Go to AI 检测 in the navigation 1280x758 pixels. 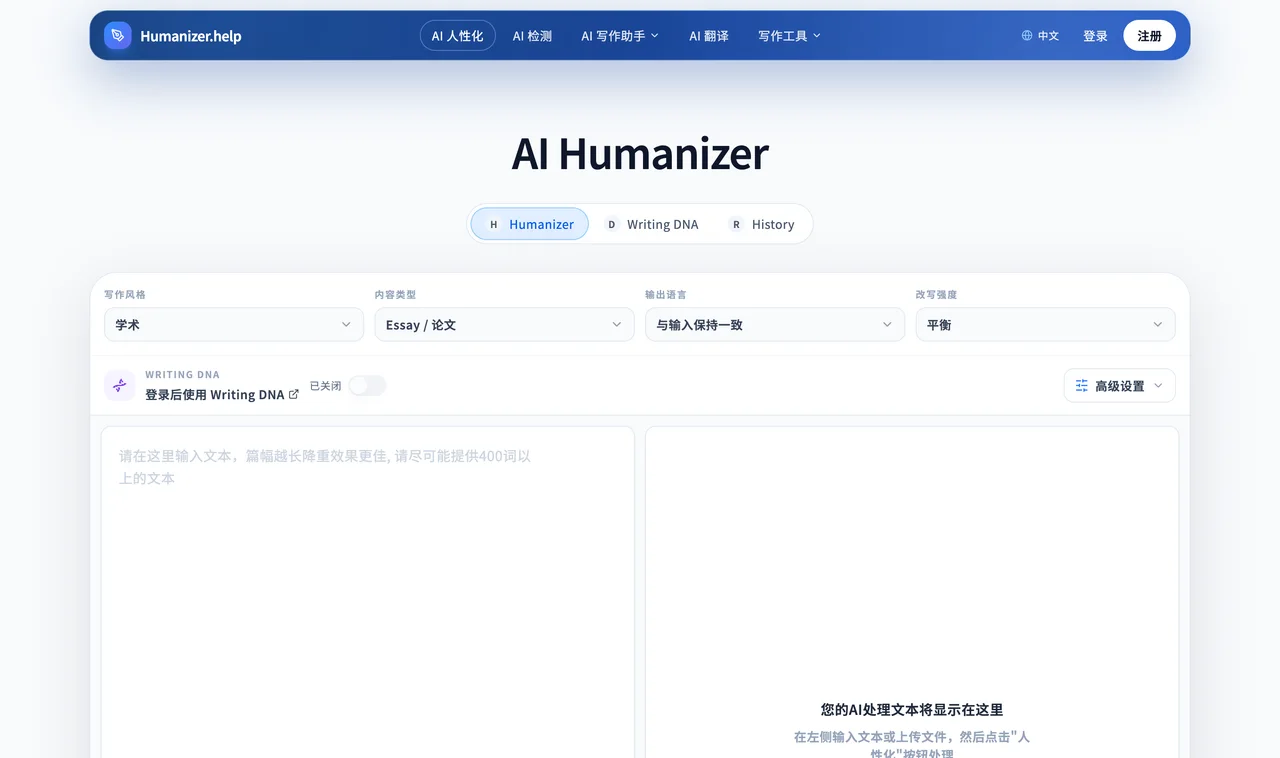[532, 36]
